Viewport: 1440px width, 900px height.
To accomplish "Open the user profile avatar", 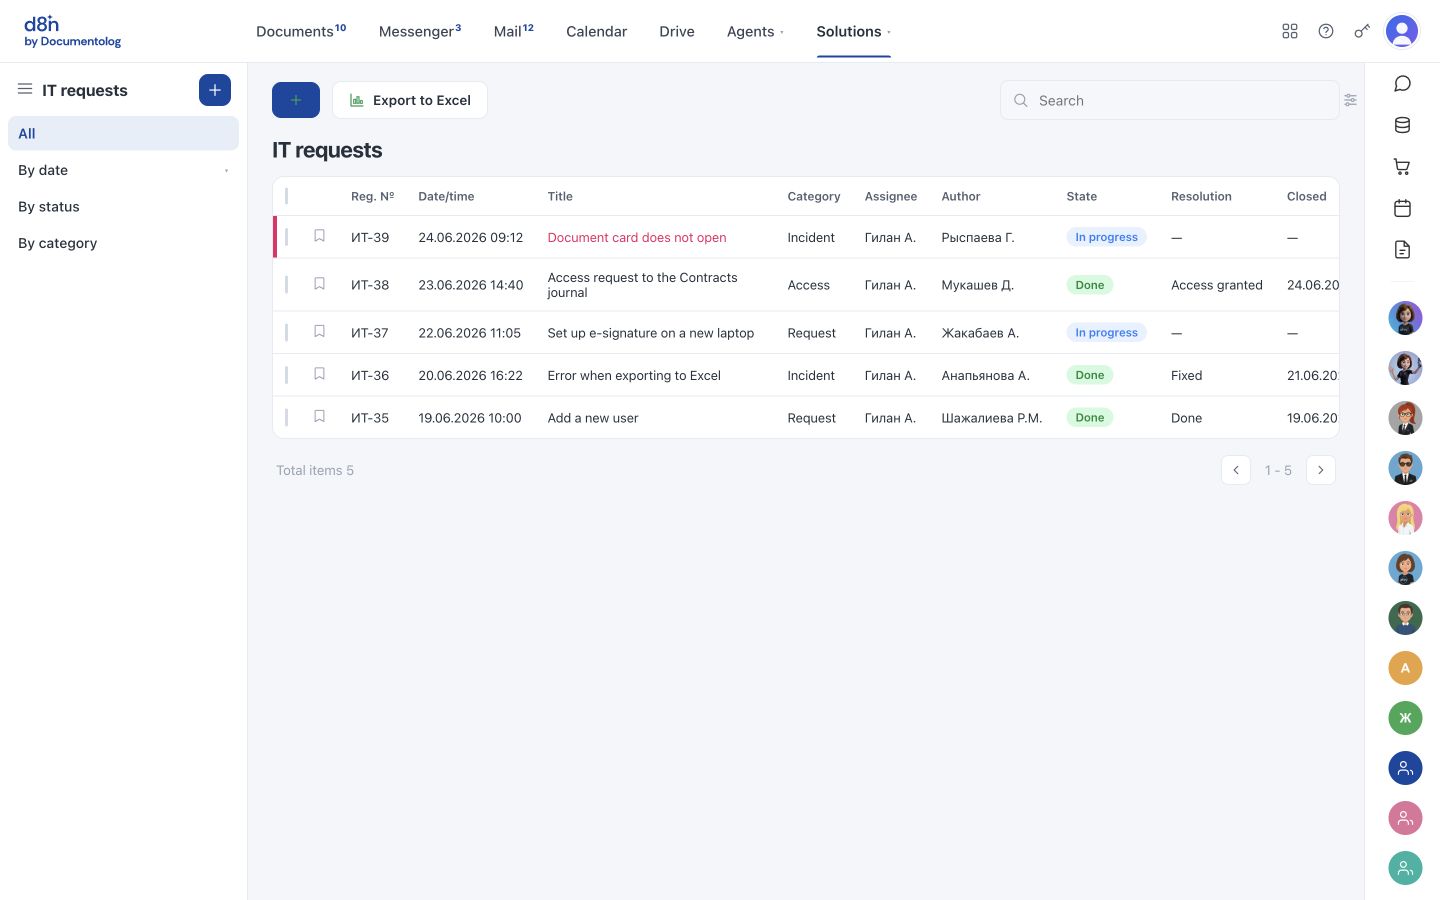I will pyautogui.click(x=1402, y=31).
